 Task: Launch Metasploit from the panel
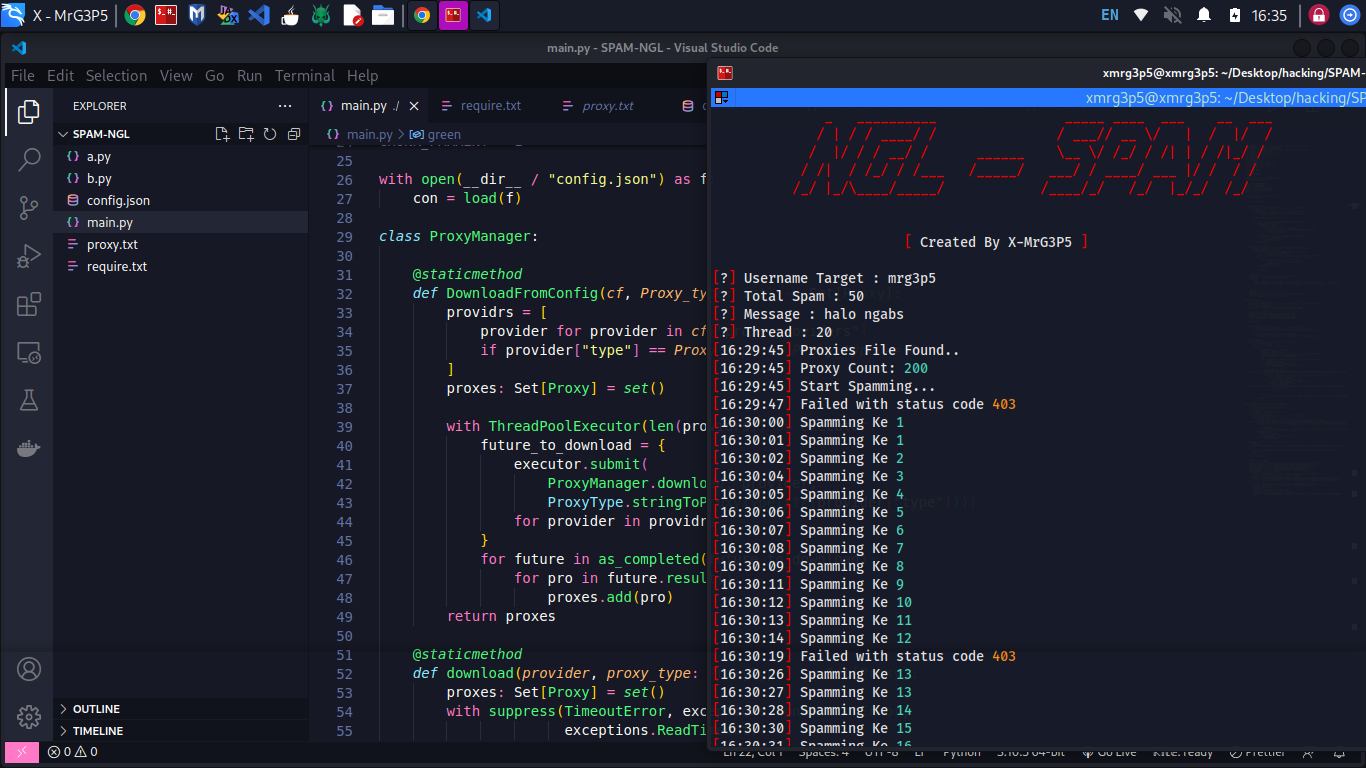[197, 15]
